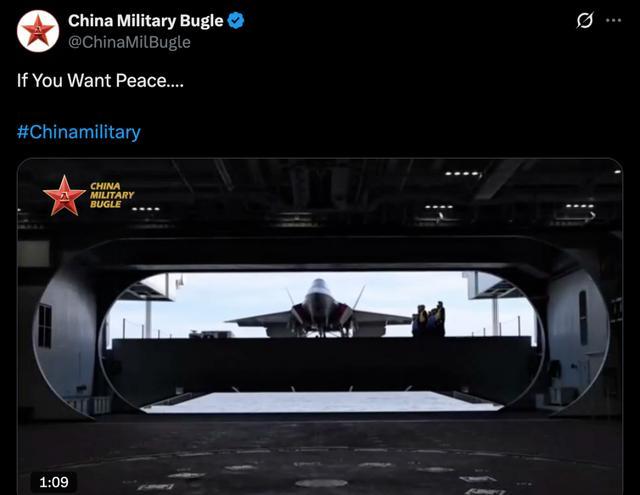640x495 pixels.
Task: Click the yellow CHINA MILITARY BUGLE watermark text
Action: 112,195
